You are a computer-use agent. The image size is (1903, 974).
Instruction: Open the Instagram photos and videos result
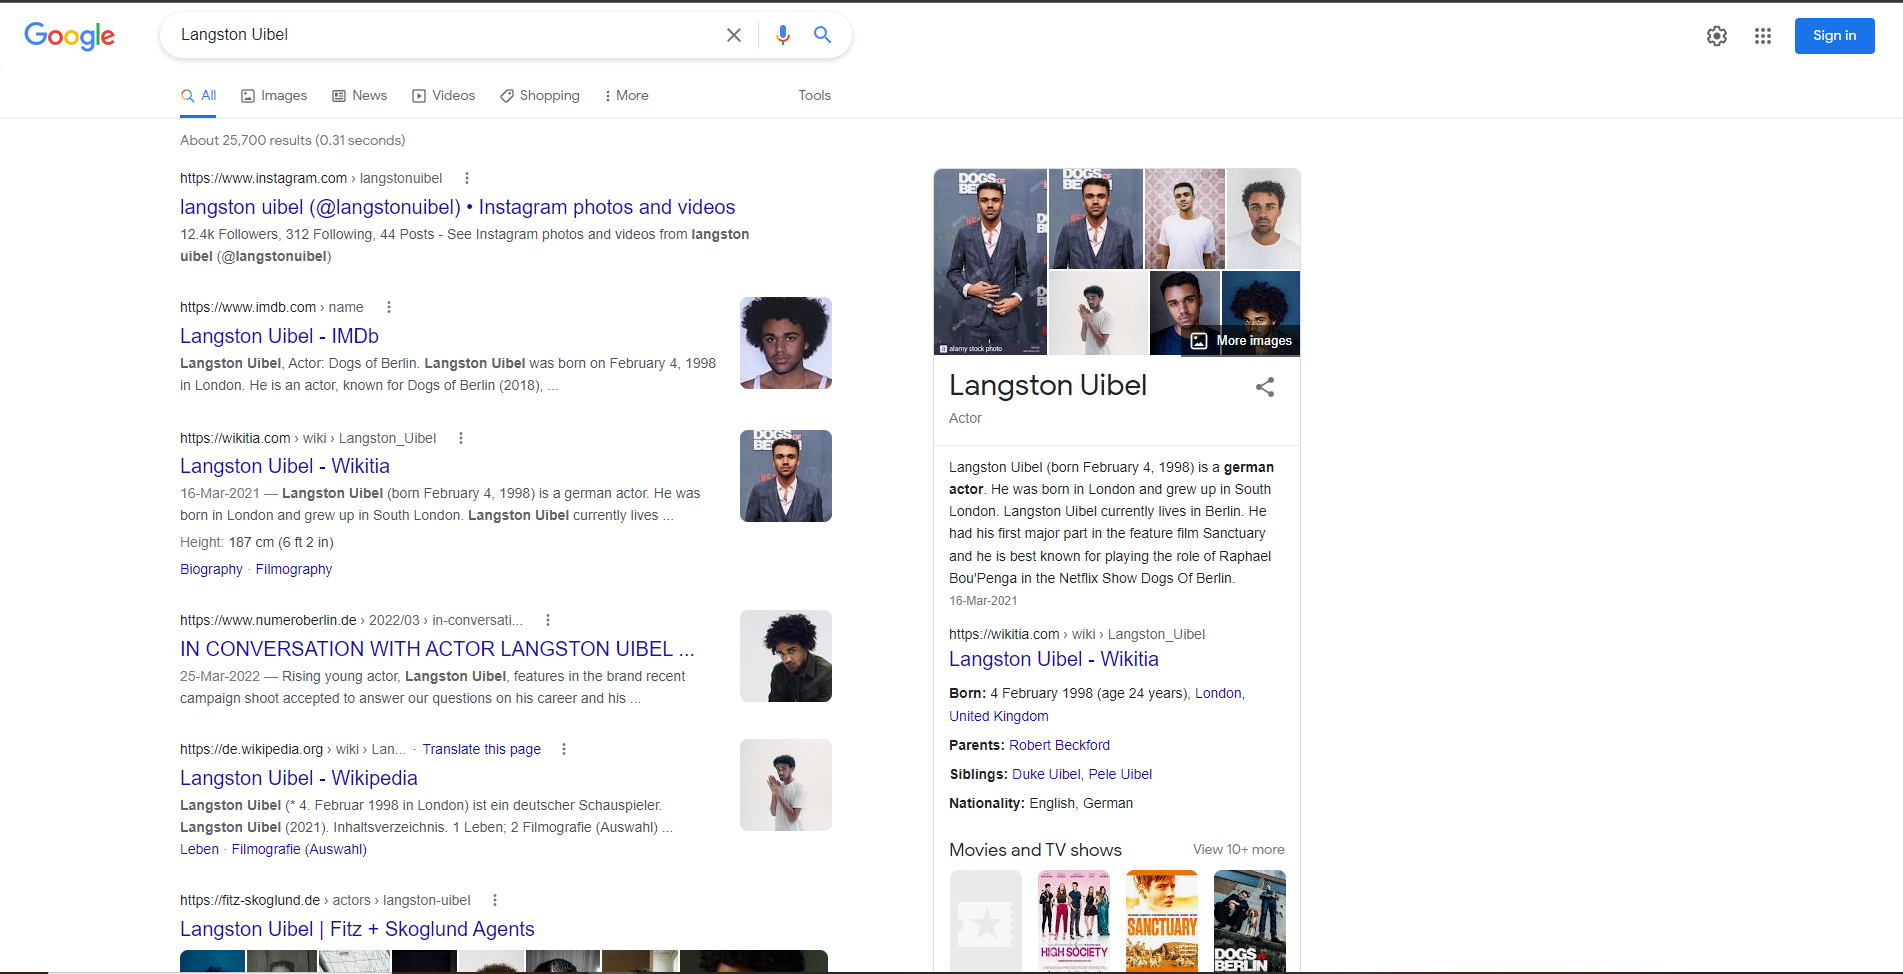(457, 207)
